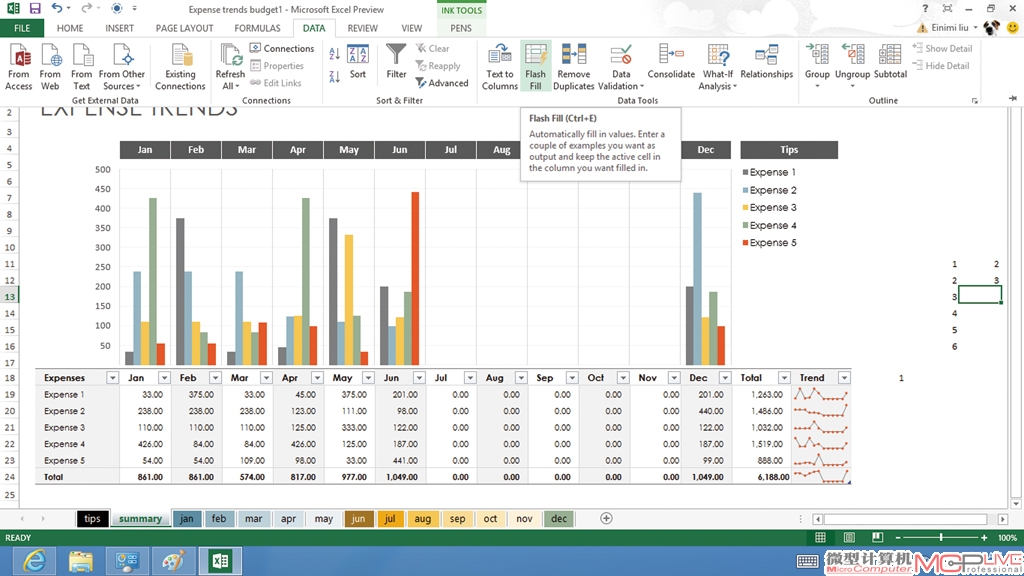Collapse the ribbon with pin arrow
1024x576 pixels.
tap(1012, 98)
